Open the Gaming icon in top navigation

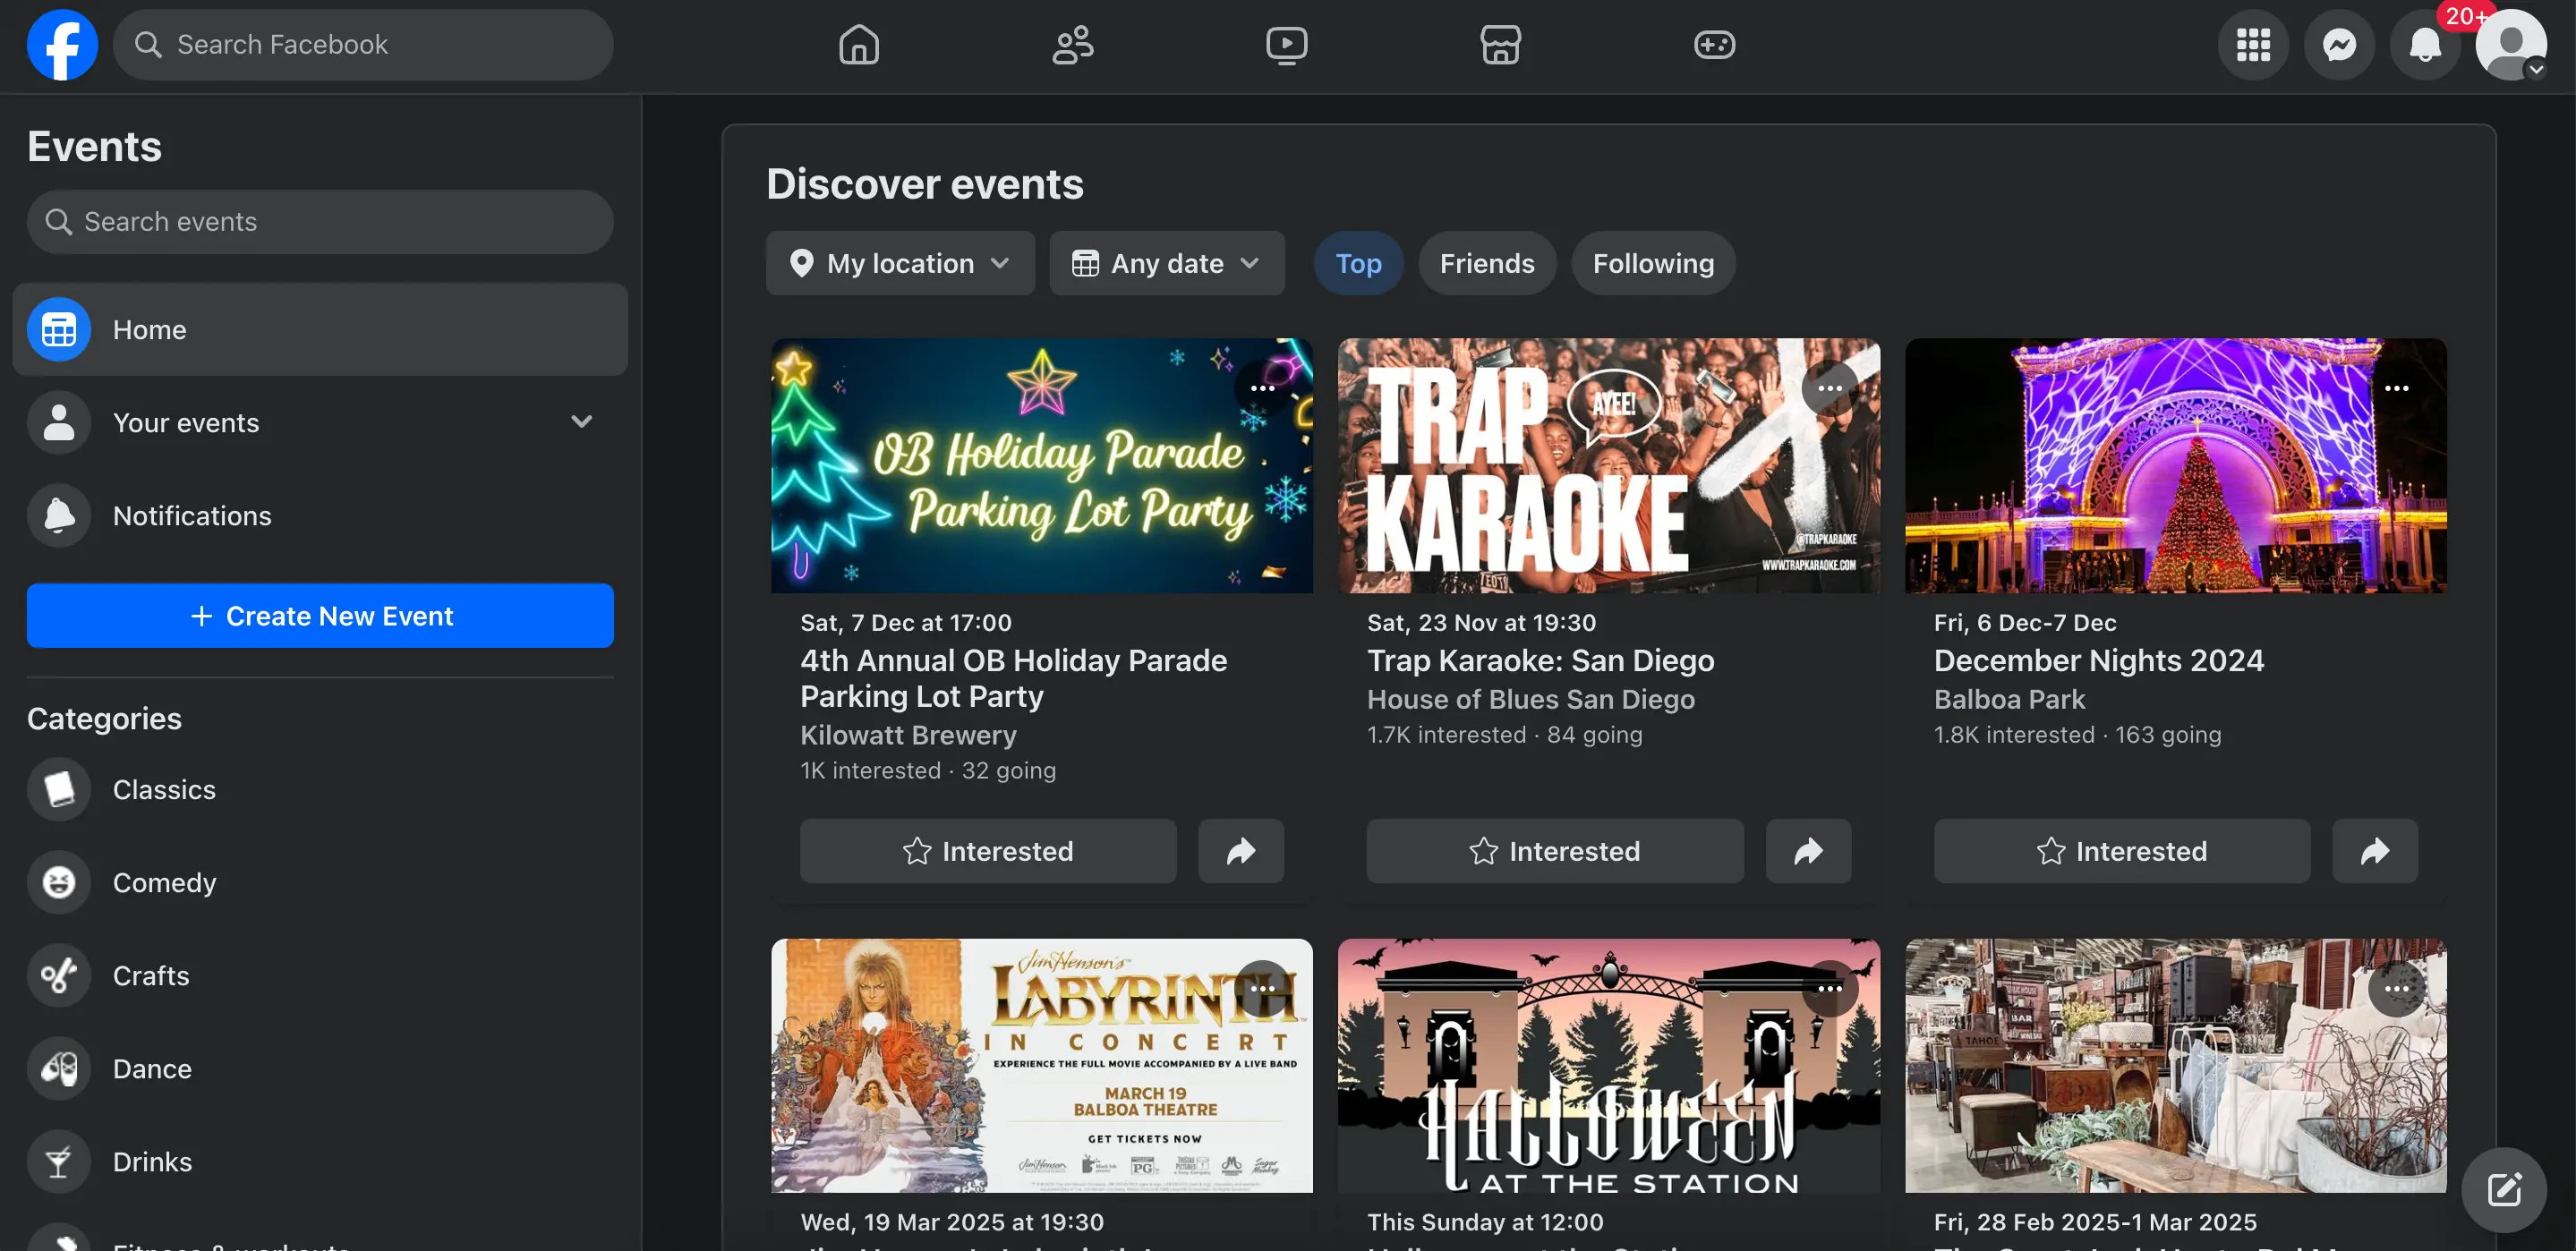tap(1714, 44)
